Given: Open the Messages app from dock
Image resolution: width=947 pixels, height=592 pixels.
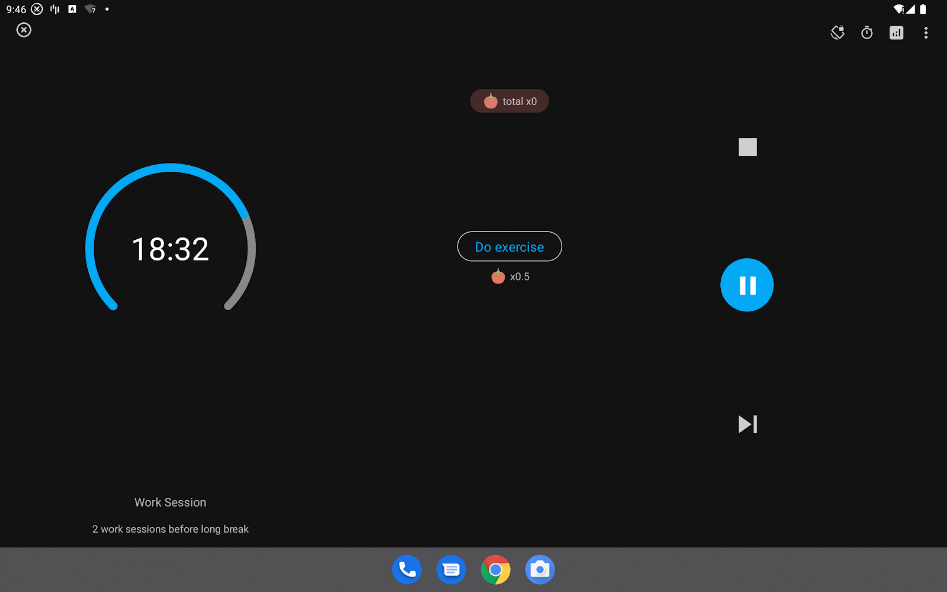Looking at the screenshot, I should pyautogui.click(x=451, y=570).
